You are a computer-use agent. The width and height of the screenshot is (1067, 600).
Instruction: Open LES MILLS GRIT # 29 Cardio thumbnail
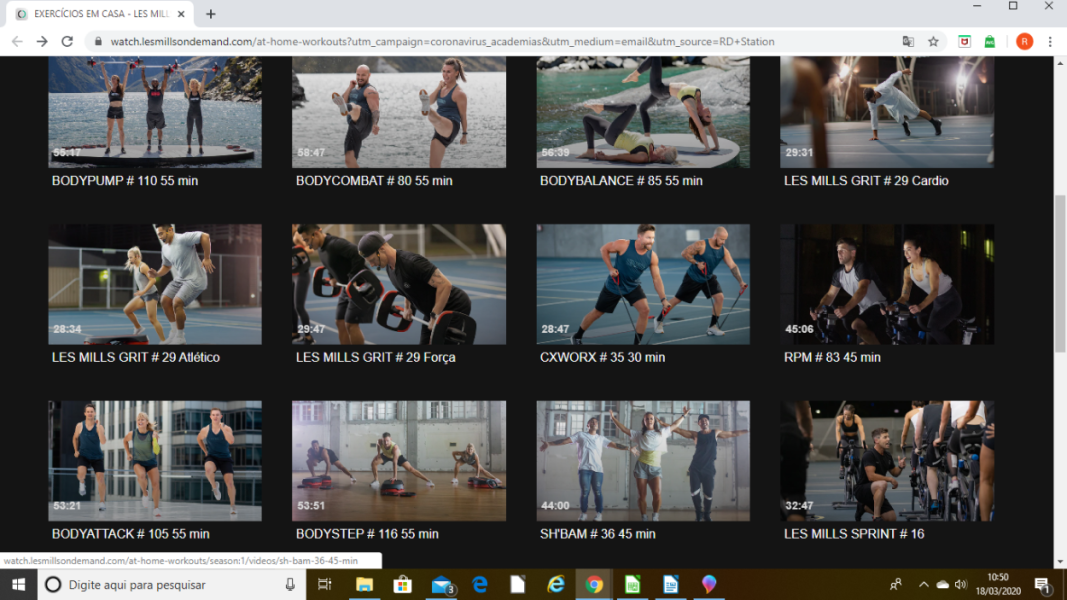pos(887,112)
